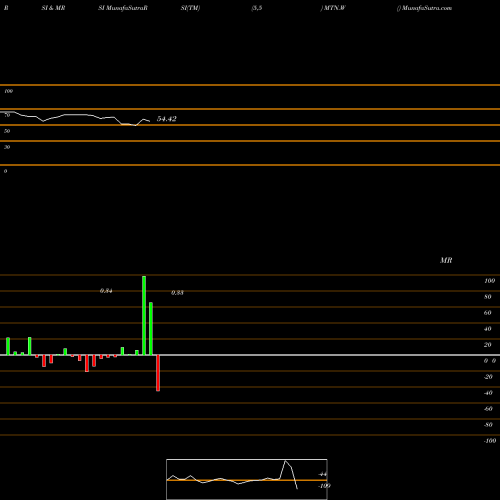500x500 pixels.
Task: Click the first green bar at left edge
Action: [x=8, y=346]
